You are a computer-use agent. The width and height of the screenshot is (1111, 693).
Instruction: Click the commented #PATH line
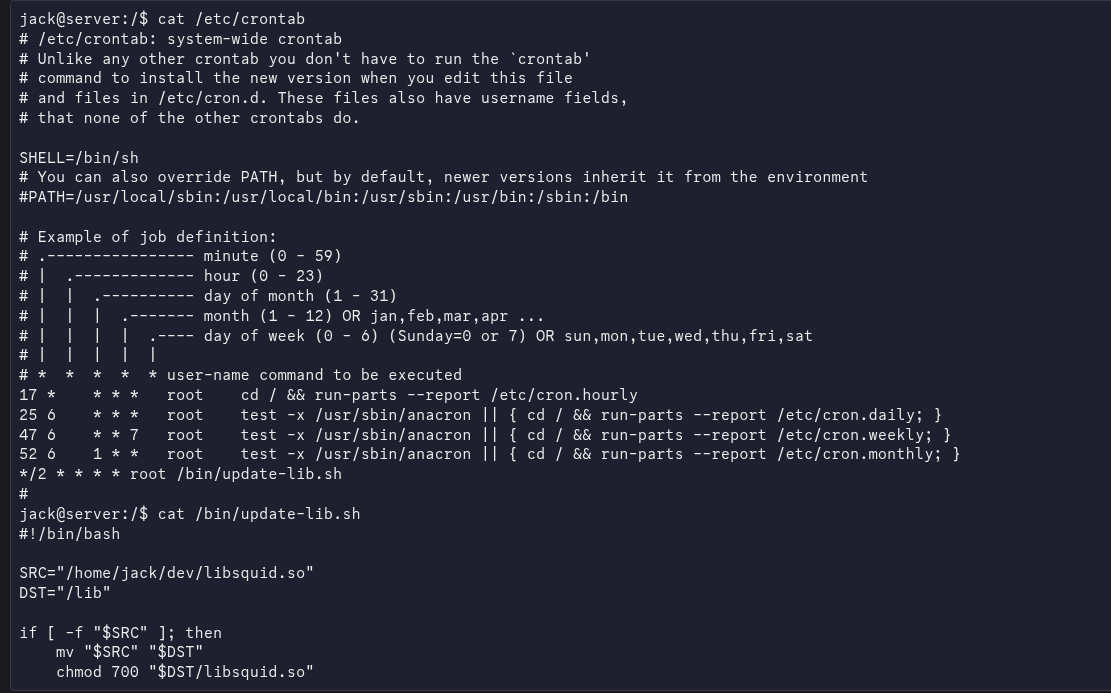pos(323,197)
